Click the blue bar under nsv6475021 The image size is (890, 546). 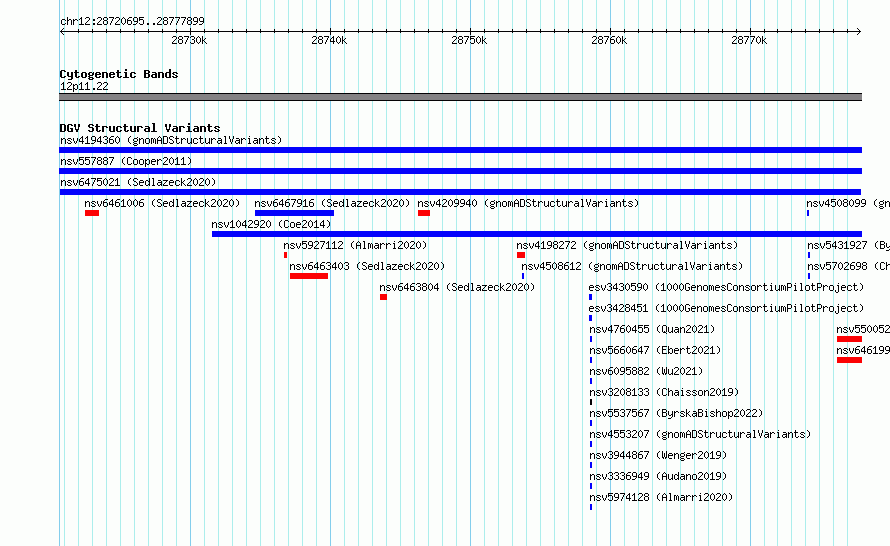pos(460,192)
